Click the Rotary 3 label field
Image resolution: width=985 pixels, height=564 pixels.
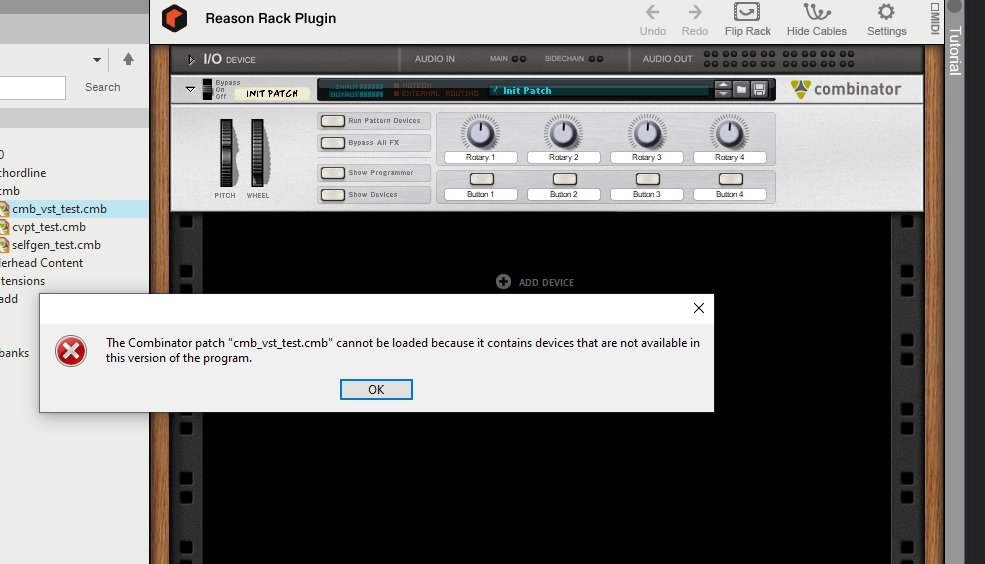[646, 158]
